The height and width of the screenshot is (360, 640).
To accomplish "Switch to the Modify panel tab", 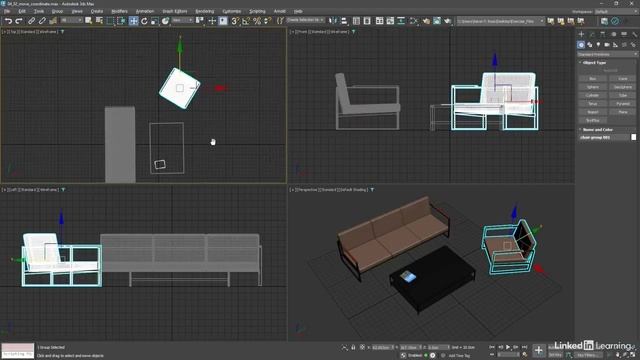I will tap(592, 34).
